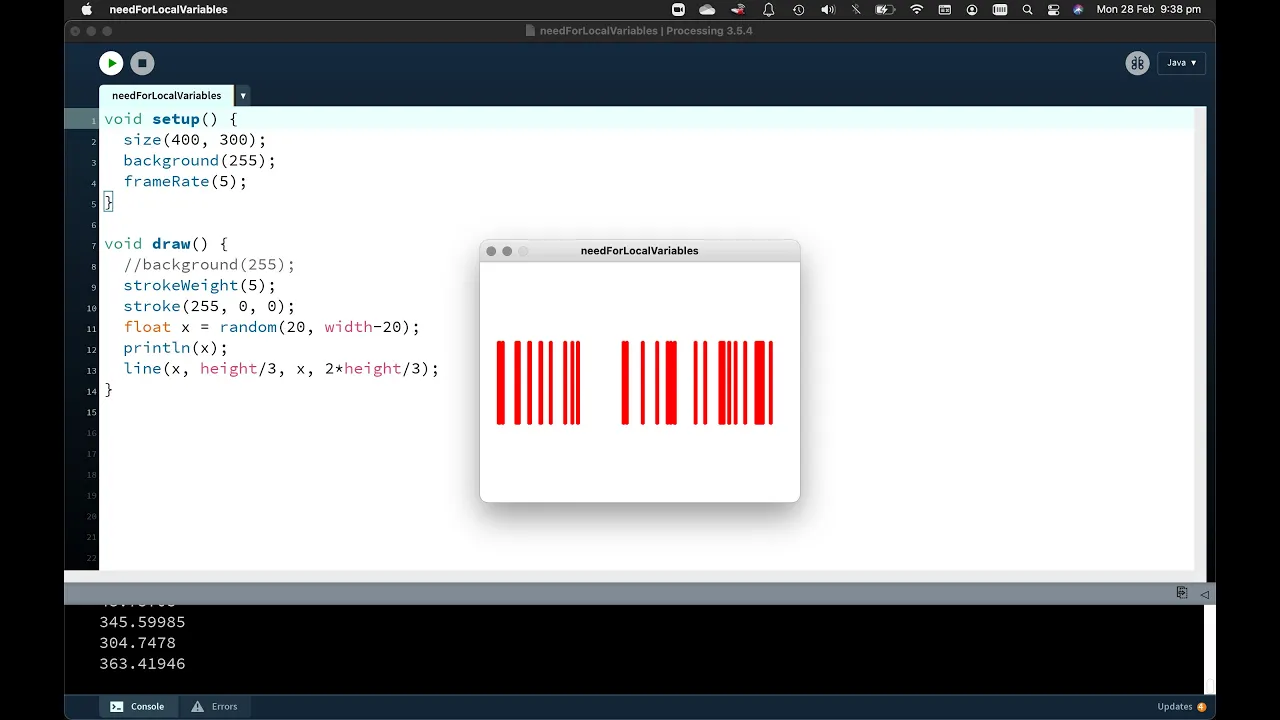
Task: Click the commented line '//background(255);'
Action: 210,264
